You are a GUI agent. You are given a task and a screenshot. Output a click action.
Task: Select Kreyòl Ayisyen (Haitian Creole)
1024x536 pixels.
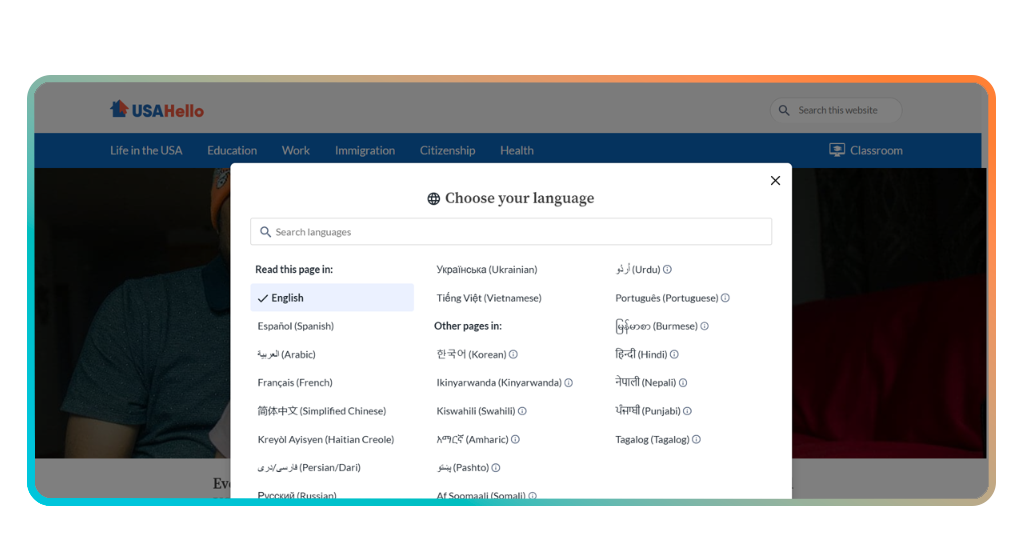(x=326, y=439)
